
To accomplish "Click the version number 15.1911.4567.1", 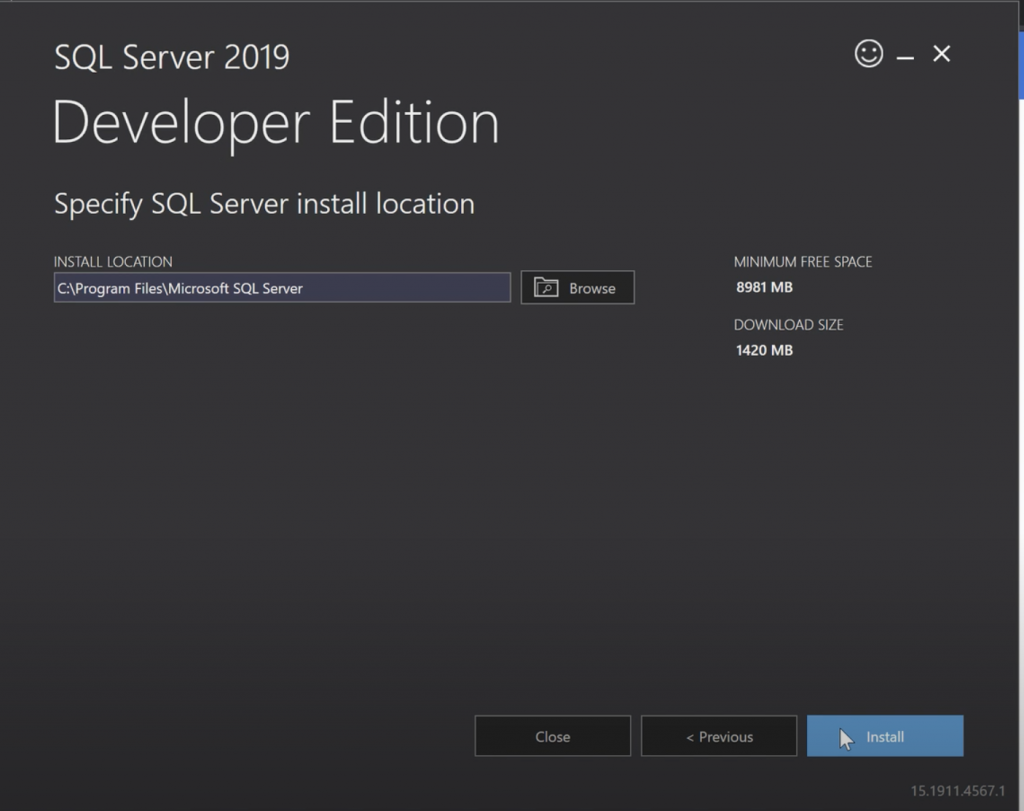I will (958, 791).
